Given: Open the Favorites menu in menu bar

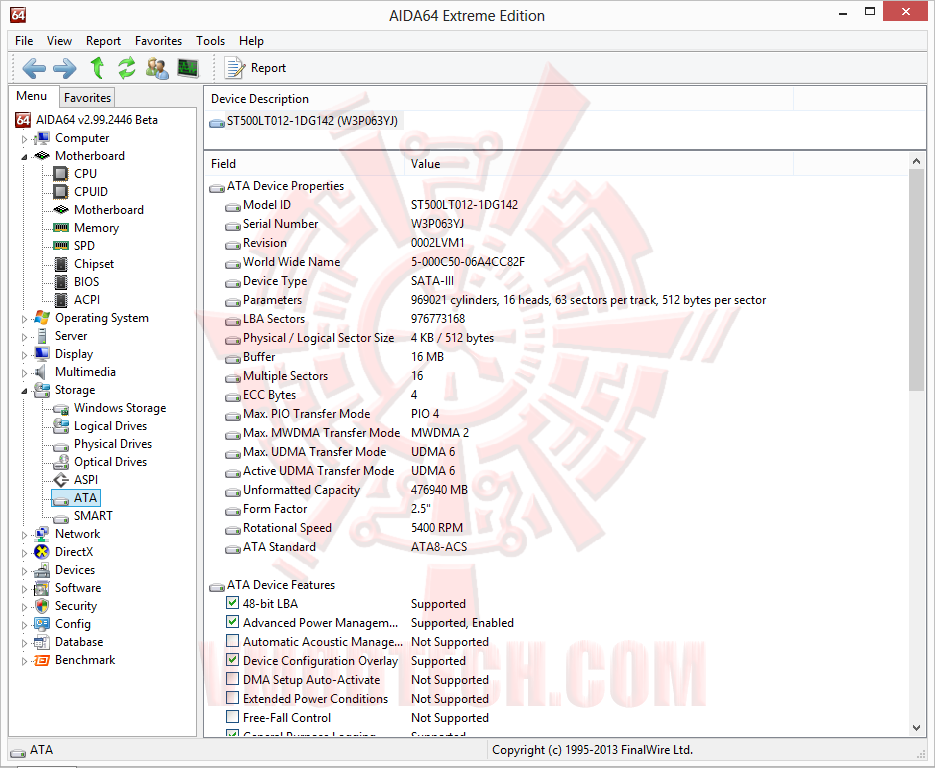Looking at the screenshot, I should [158, 41].
